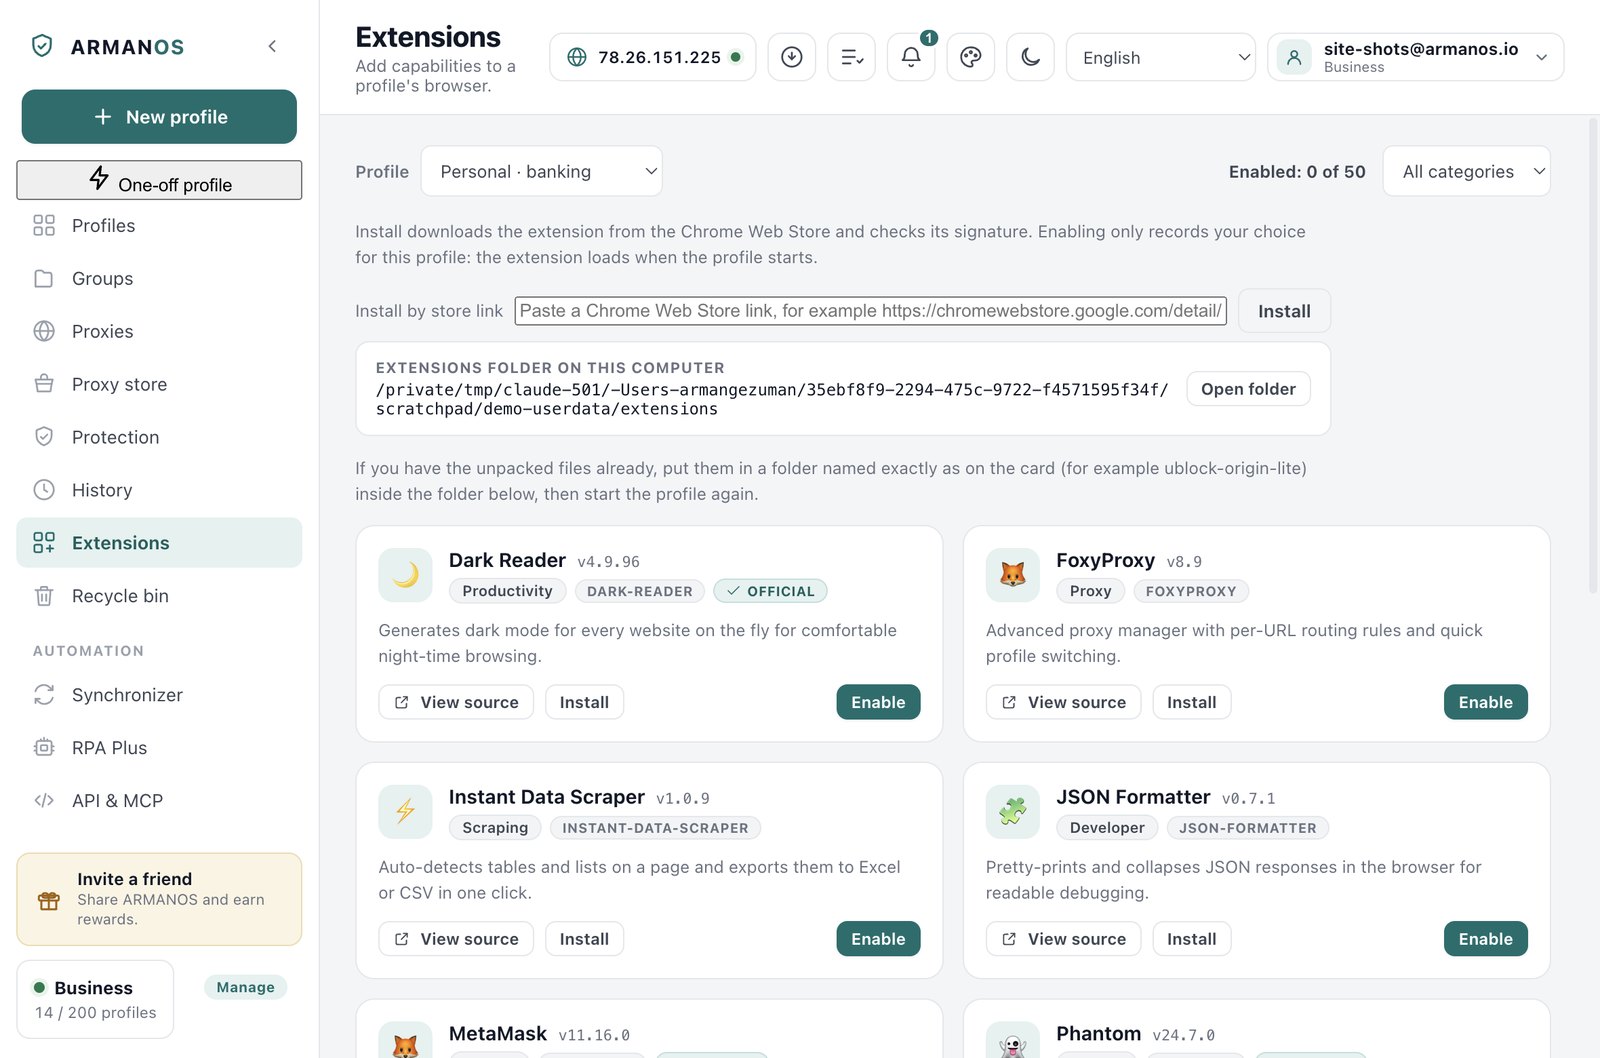Click the ARMANOS shield logo
Image resolution: width=1600 pixels, height=1058 pixels.
click(x=42, y=46)
